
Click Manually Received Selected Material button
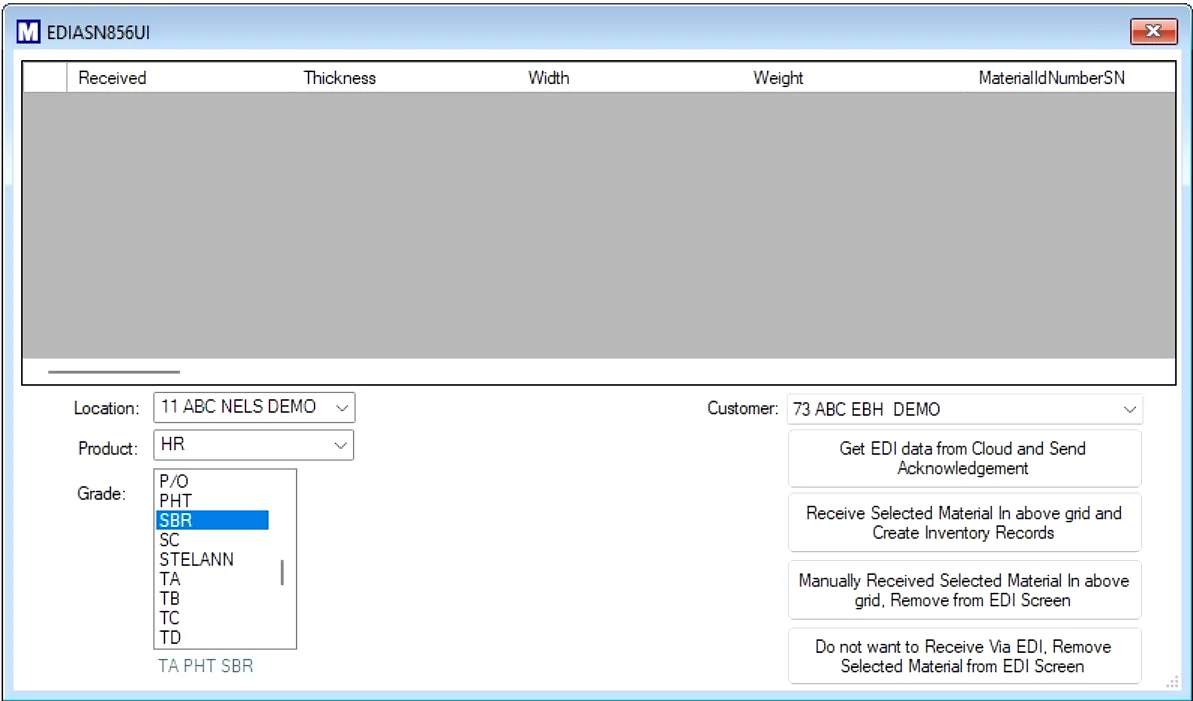(x=964, y=590)
